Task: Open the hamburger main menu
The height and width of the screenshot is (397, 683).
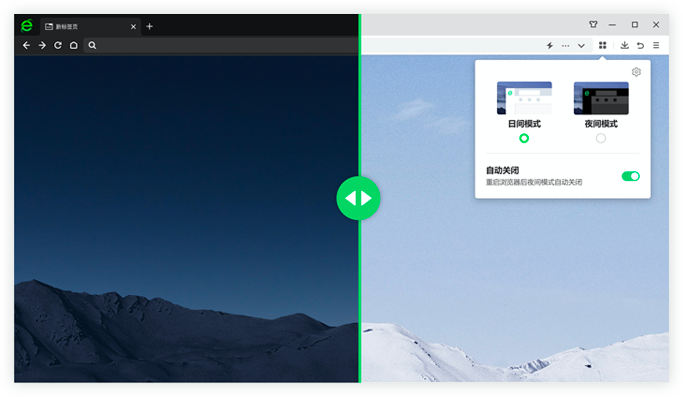Action: 656,45
